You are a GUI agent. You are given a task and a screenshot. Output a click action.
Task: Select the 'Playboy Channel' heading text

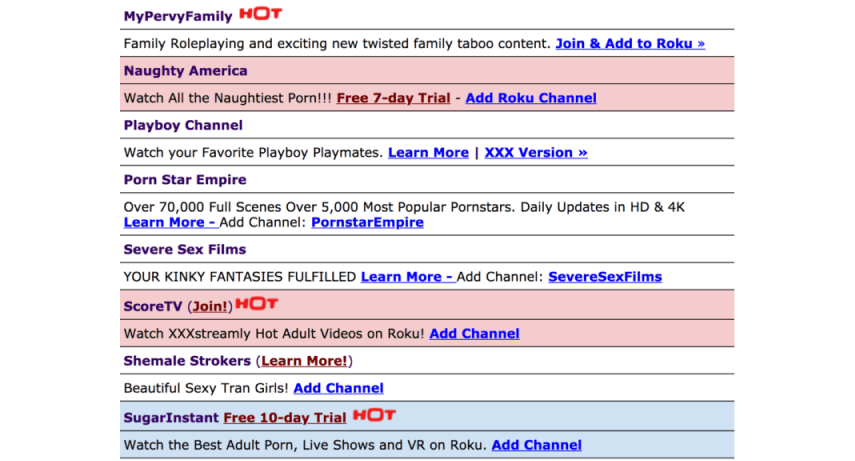(x=183, y=125)
